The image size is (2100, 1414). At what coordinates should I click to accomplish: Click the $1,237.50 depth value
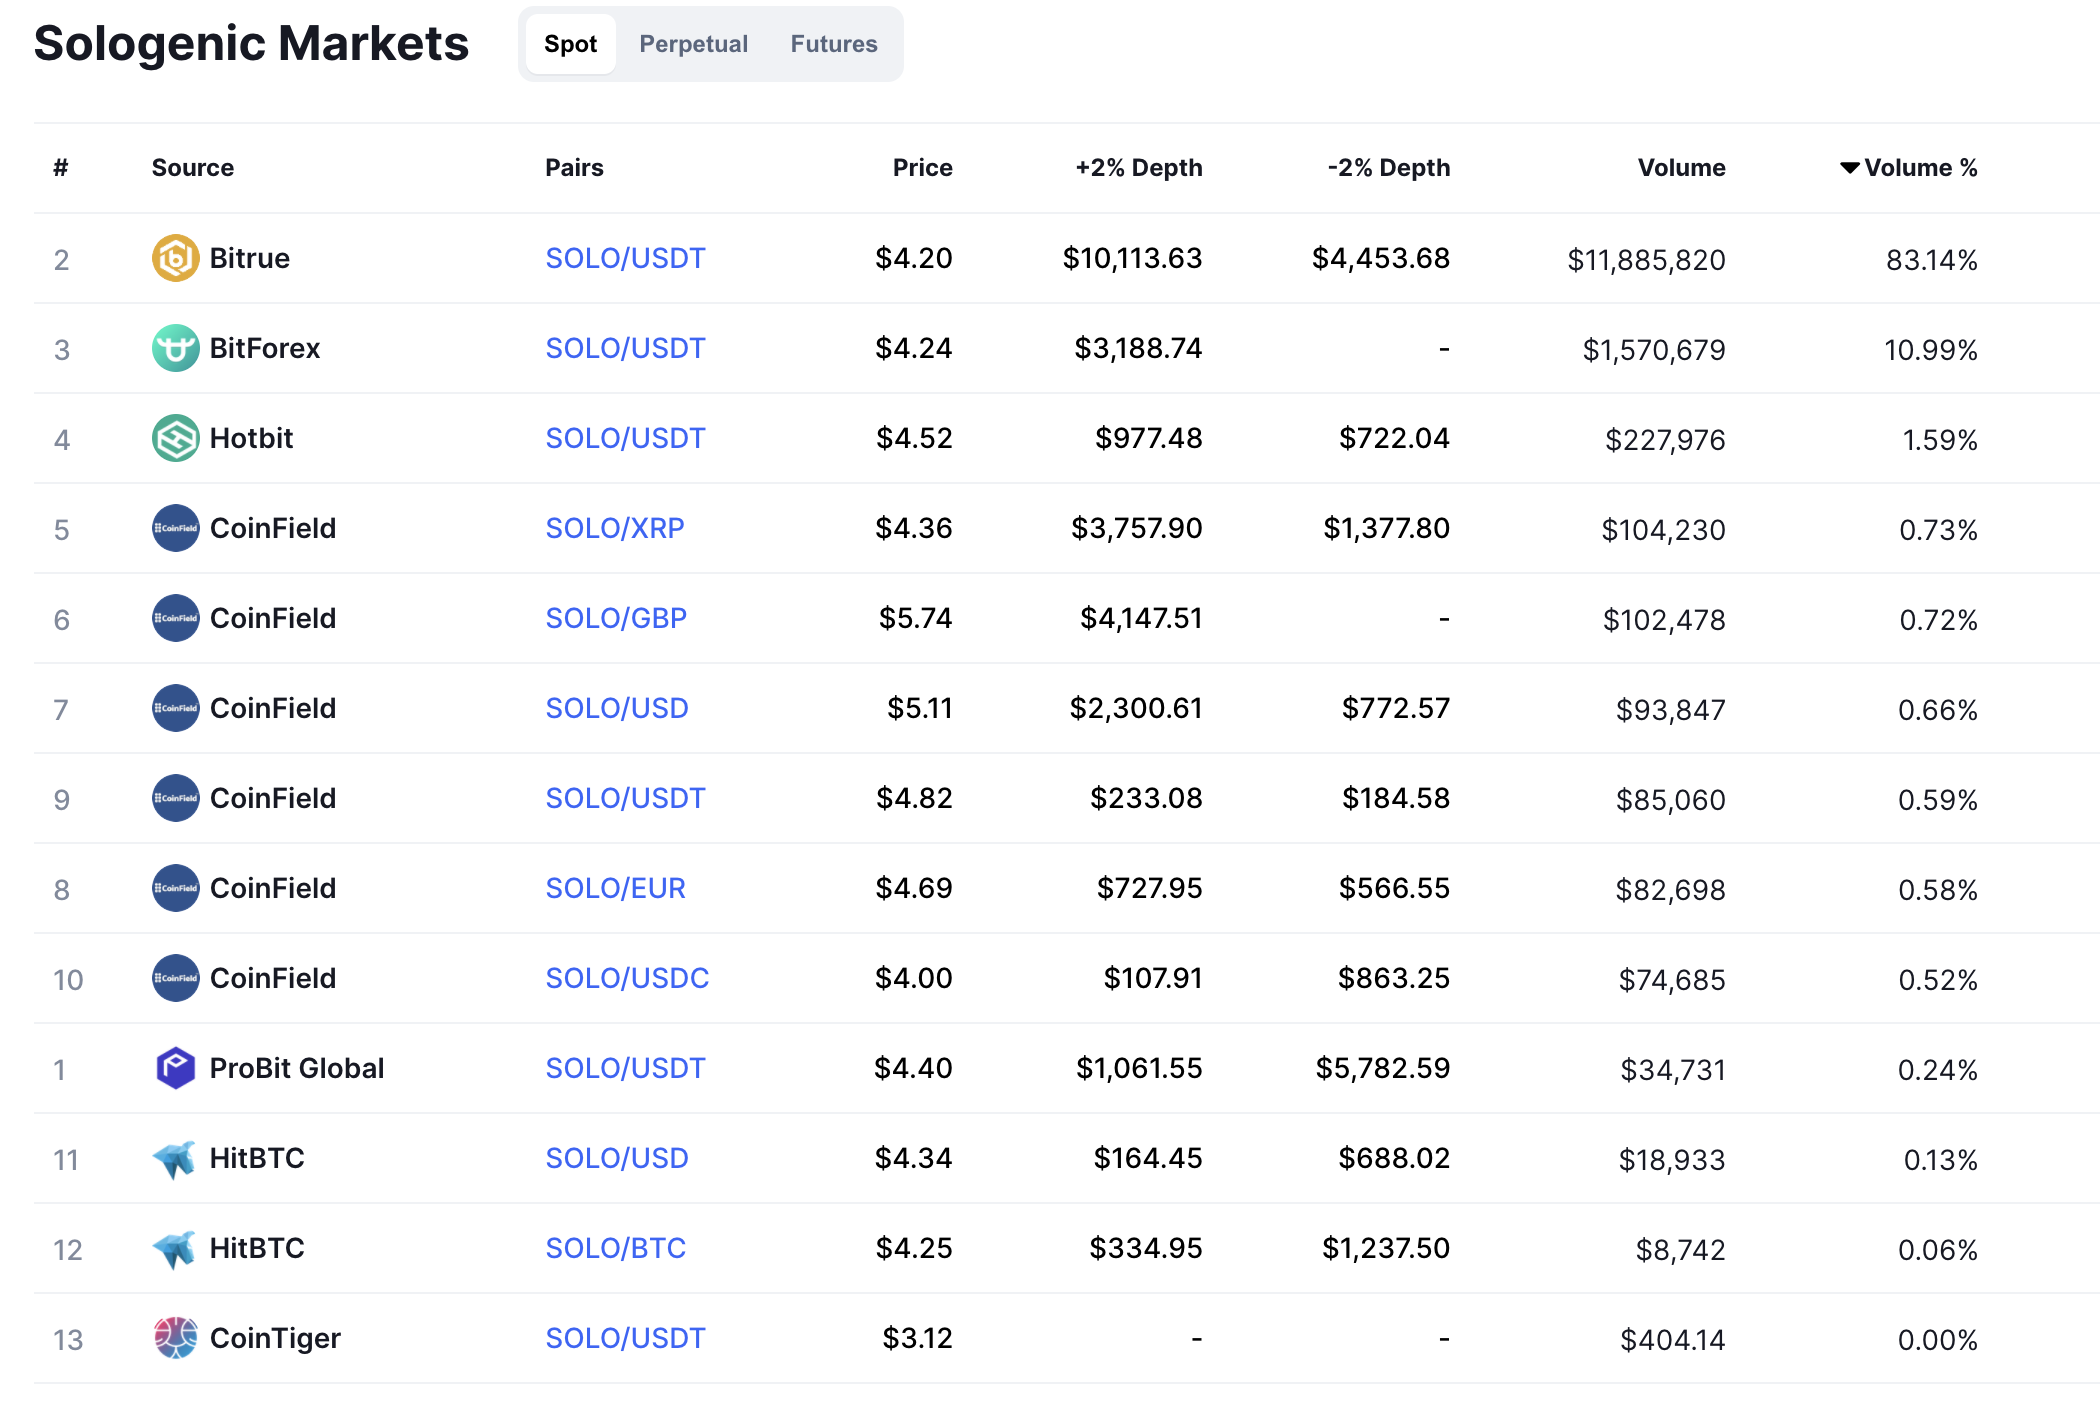1386,1248
